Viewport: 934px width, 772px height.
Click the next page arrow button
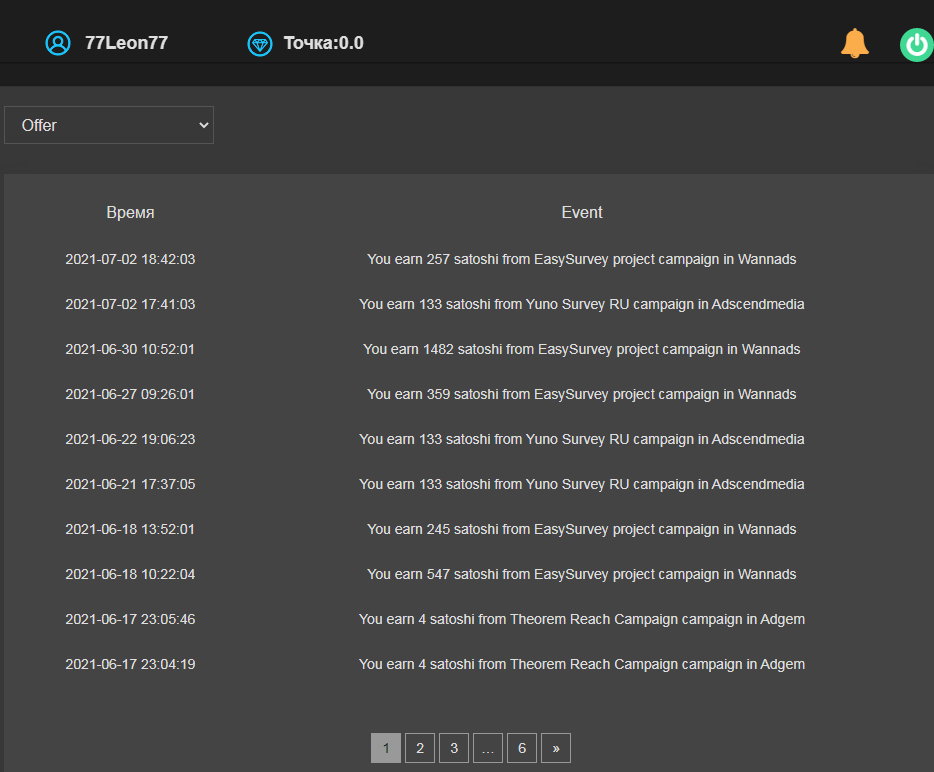point(556,748)
